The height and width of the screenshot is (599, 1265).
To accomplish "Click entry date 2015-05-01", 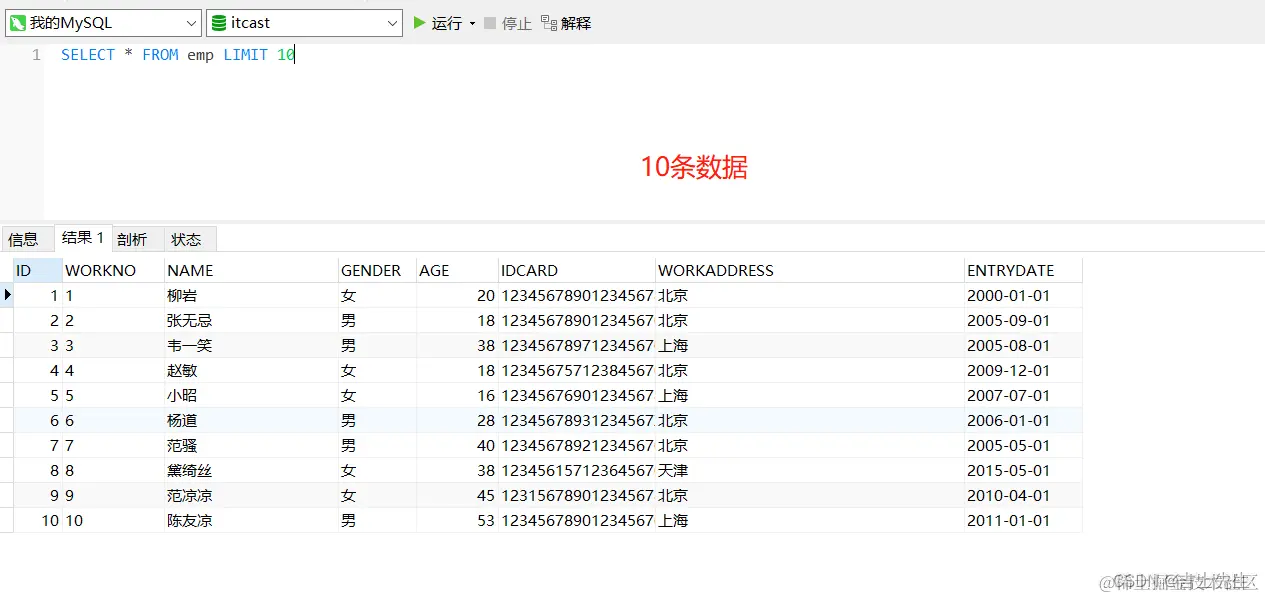I will tap(1023, 470).
